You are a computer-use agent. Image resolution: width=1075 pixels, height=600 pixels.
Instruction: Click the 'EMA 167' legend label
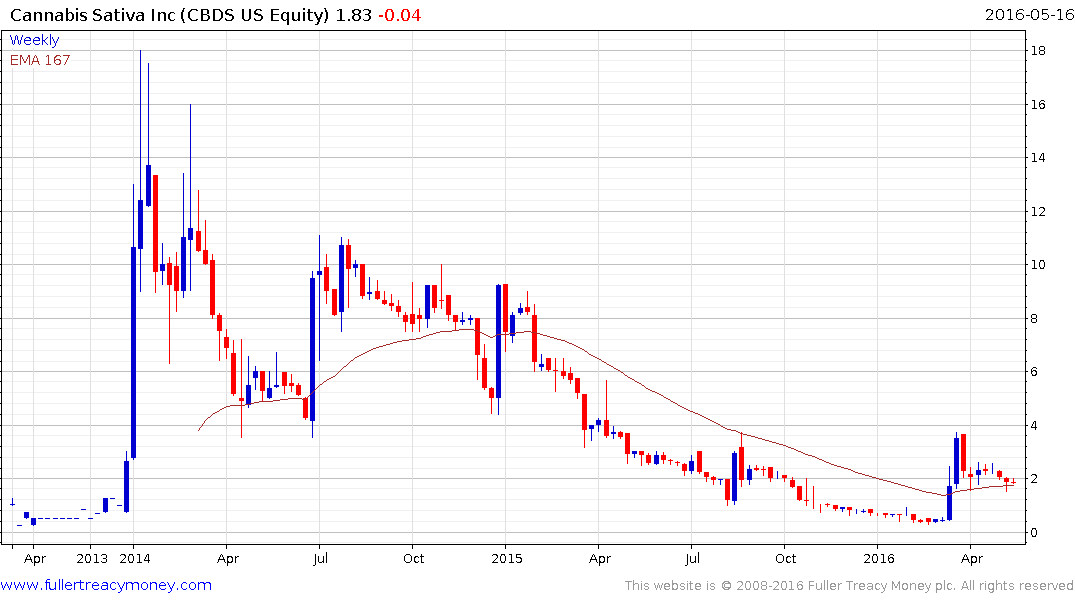click(40, 60)
